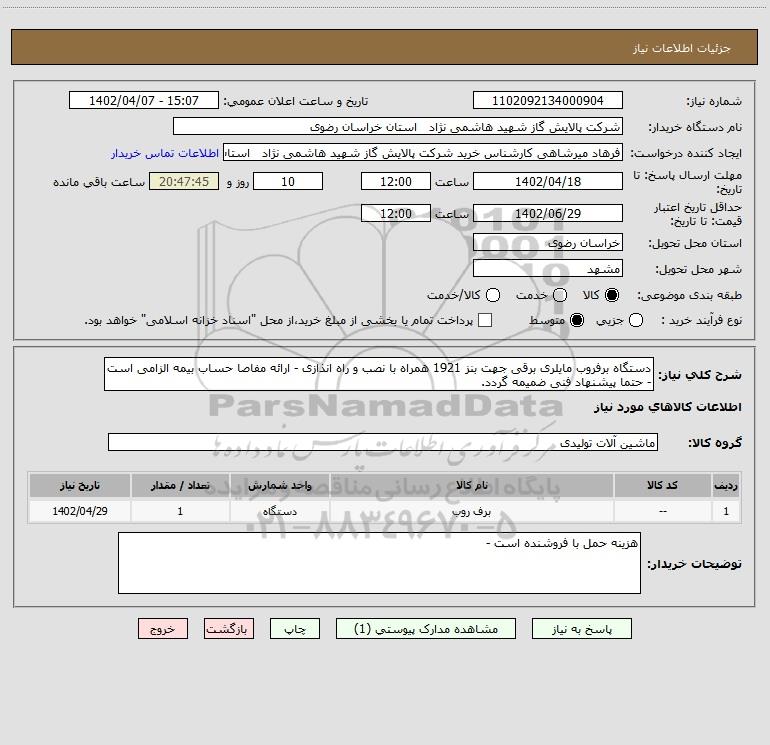Click the announcement date field 1402/04/07 - 15:07
The image size is (770, 745).
pos(144,100)
